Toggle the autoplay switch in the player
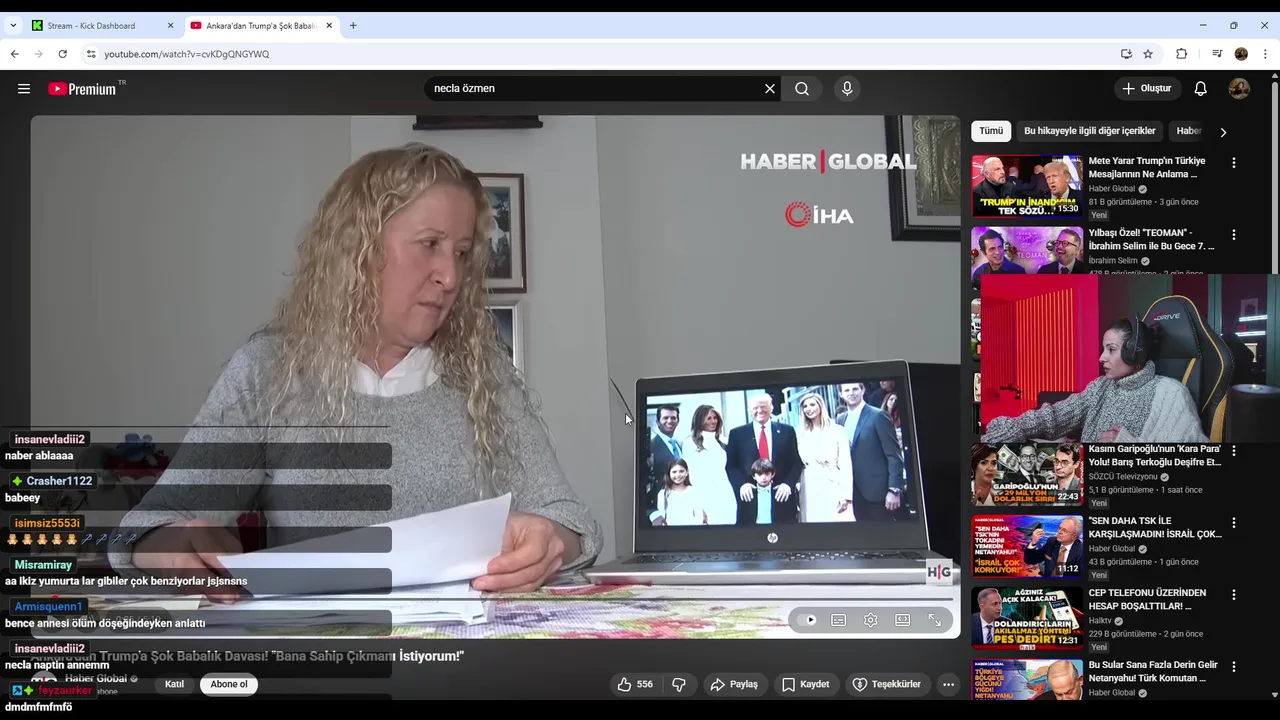The height and width of the screenshot is (720, 1280). (809, 620)
